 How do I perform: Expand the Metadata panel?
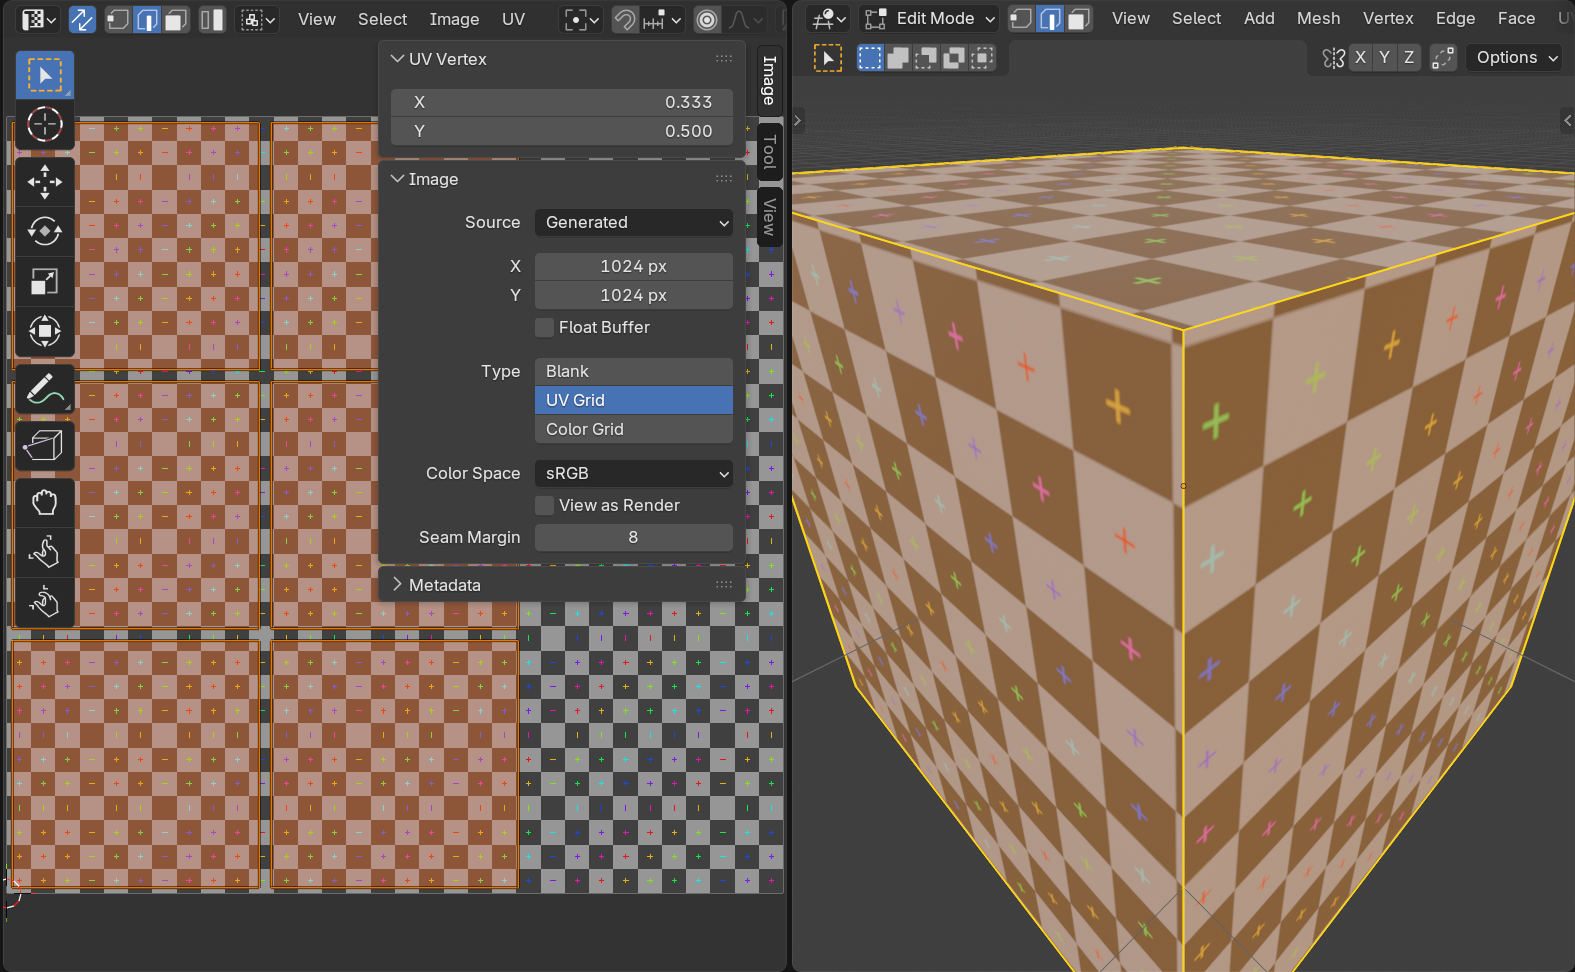point(397,584)
